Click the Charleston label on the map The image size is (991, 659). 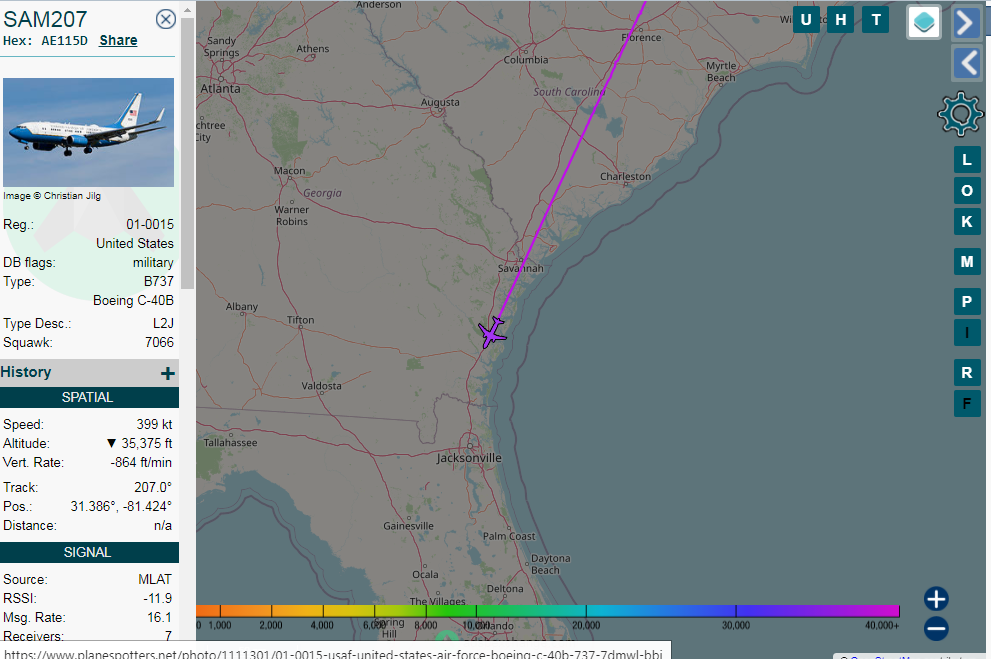[625, 177]
